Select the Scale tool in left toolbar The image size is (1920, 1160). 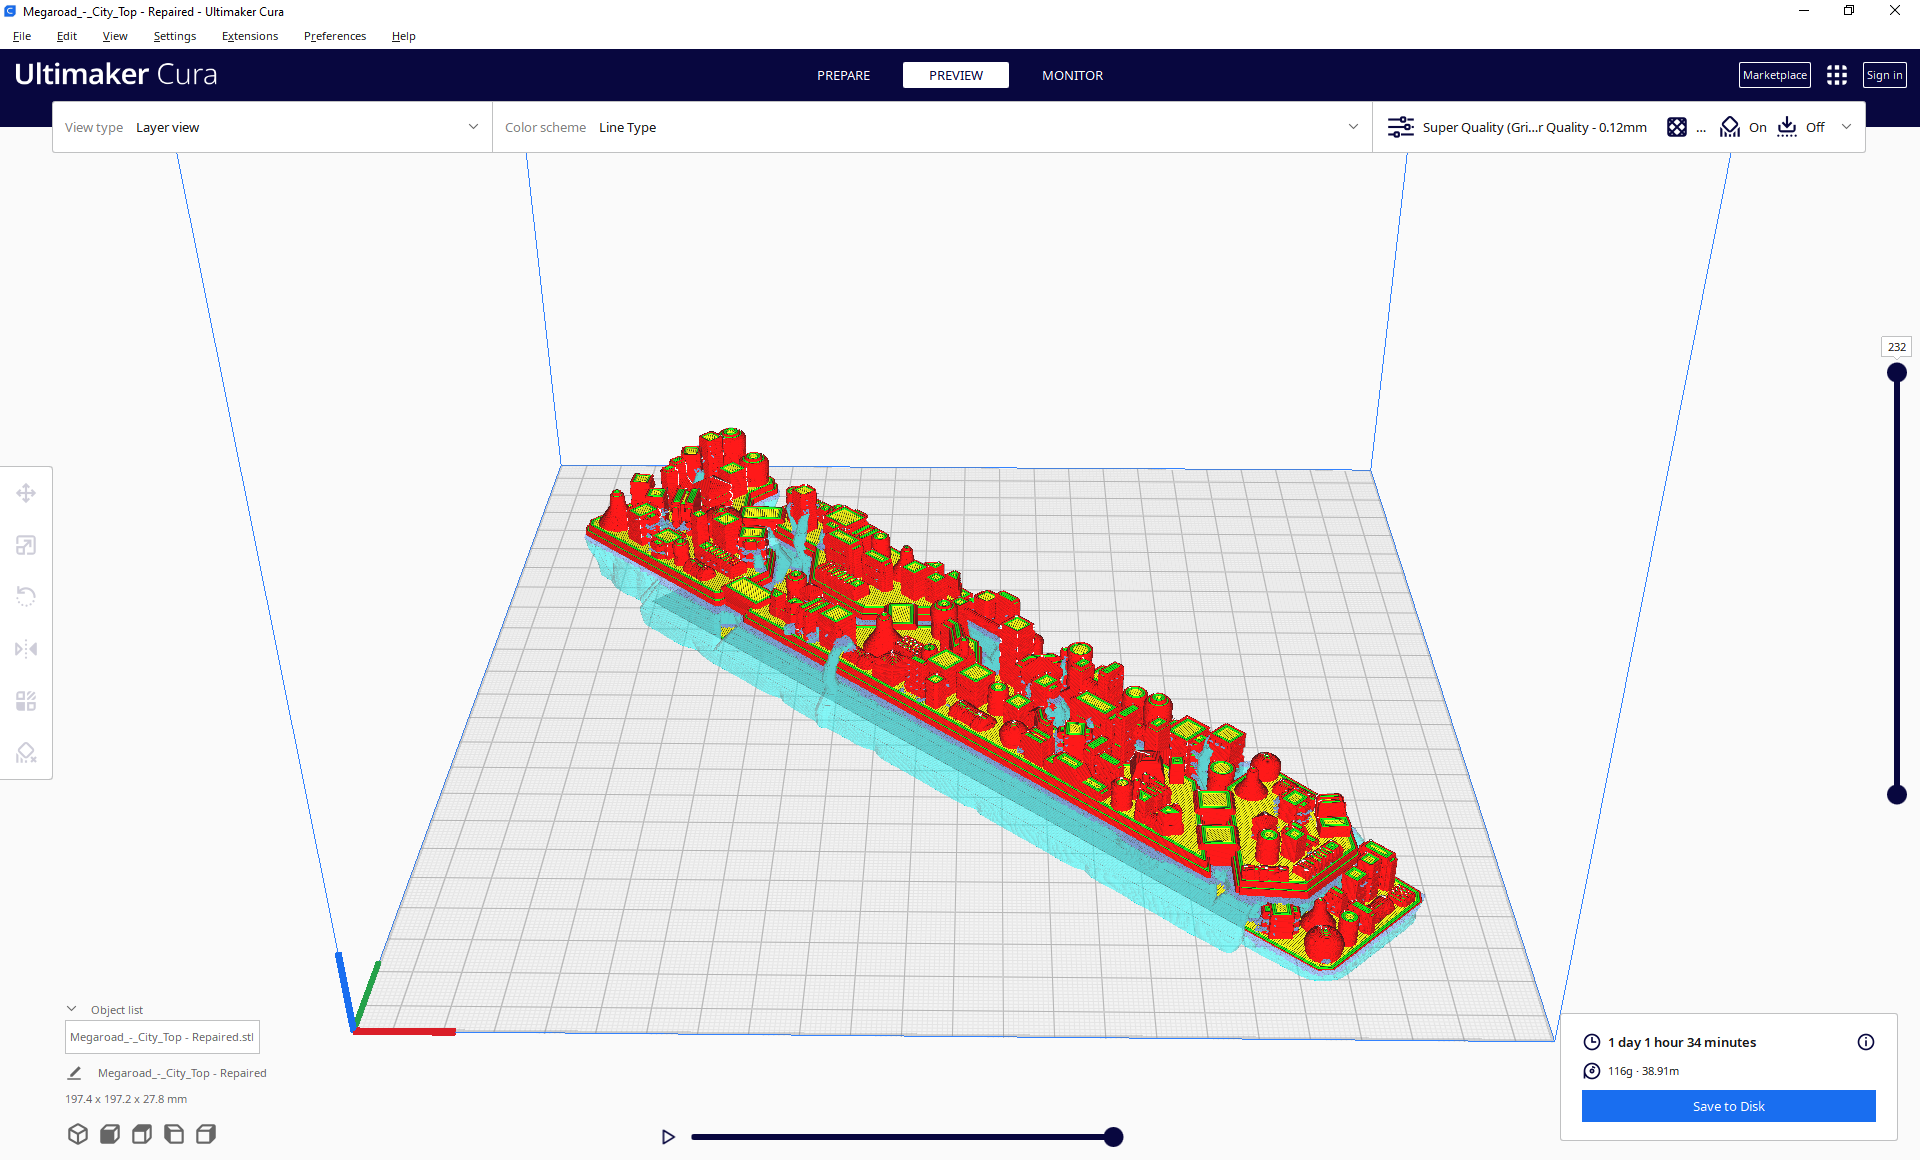26,545
